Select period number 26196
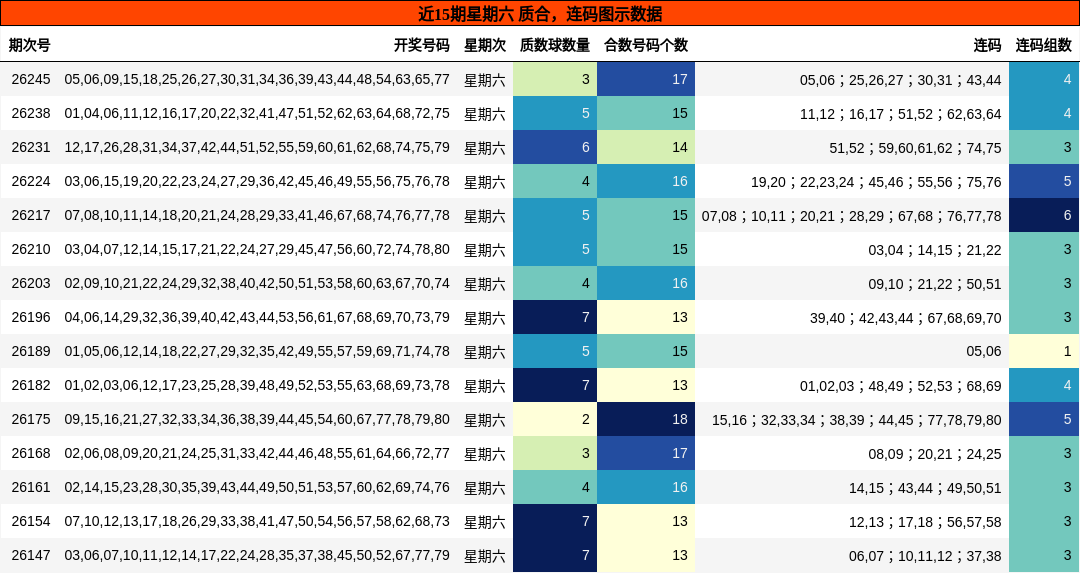 pos(31,317)
